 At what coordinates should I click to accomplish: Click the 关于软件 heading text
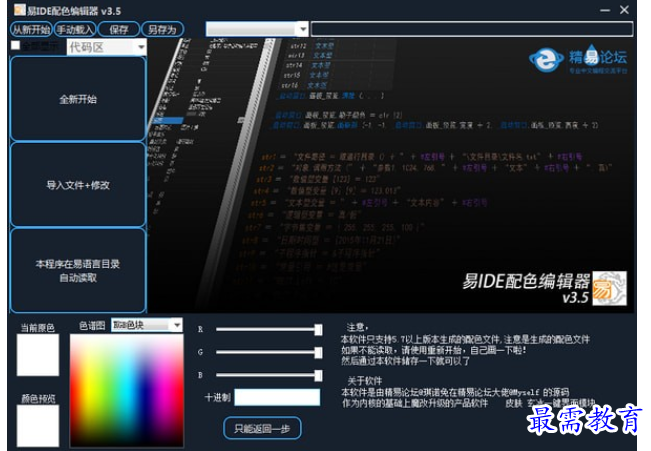click(x=365, y=380)
